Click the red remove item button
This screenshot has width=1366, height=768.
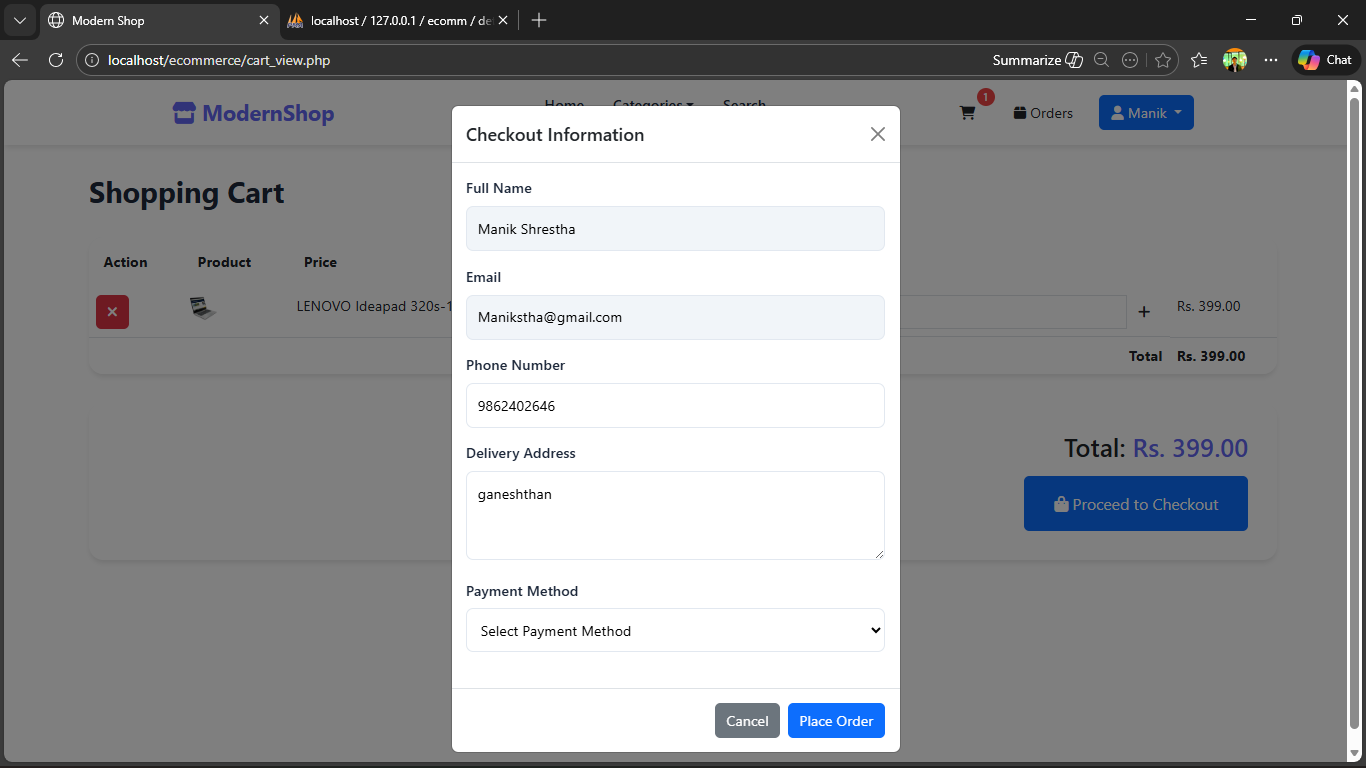coord(112,312)
